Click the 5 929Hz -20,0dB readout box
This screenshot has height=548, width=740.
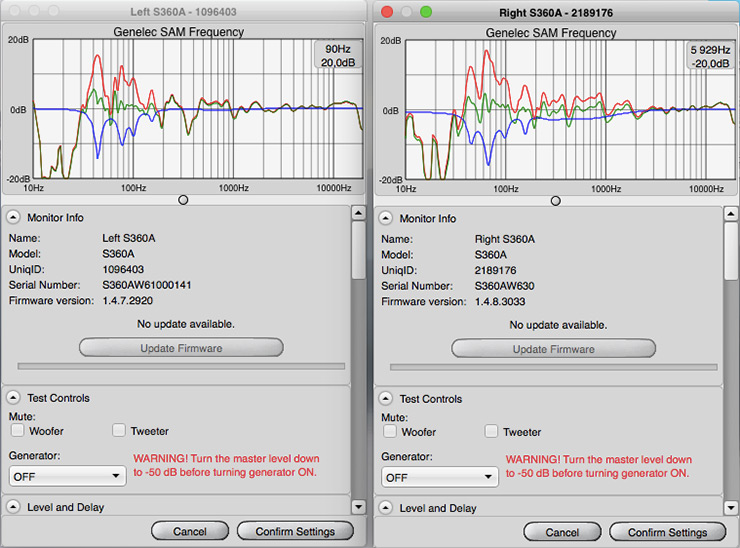[710, 56]
